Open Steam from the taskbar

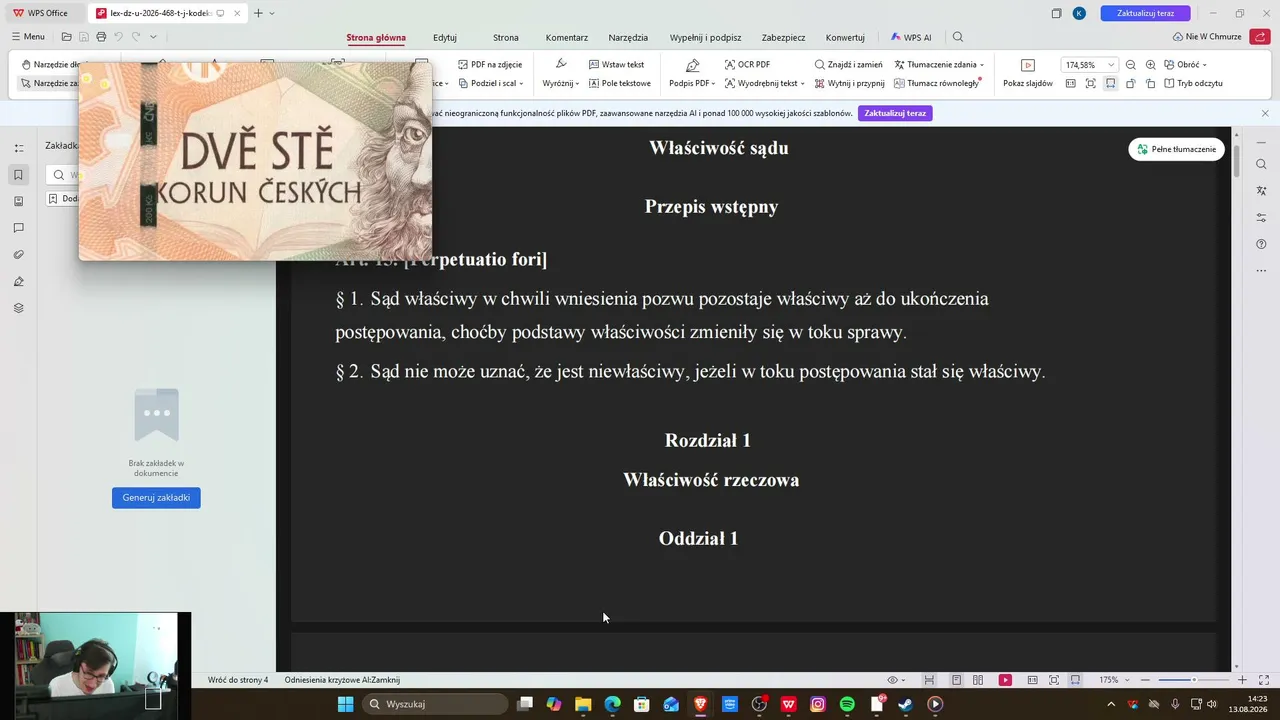[x=905, y=704]
